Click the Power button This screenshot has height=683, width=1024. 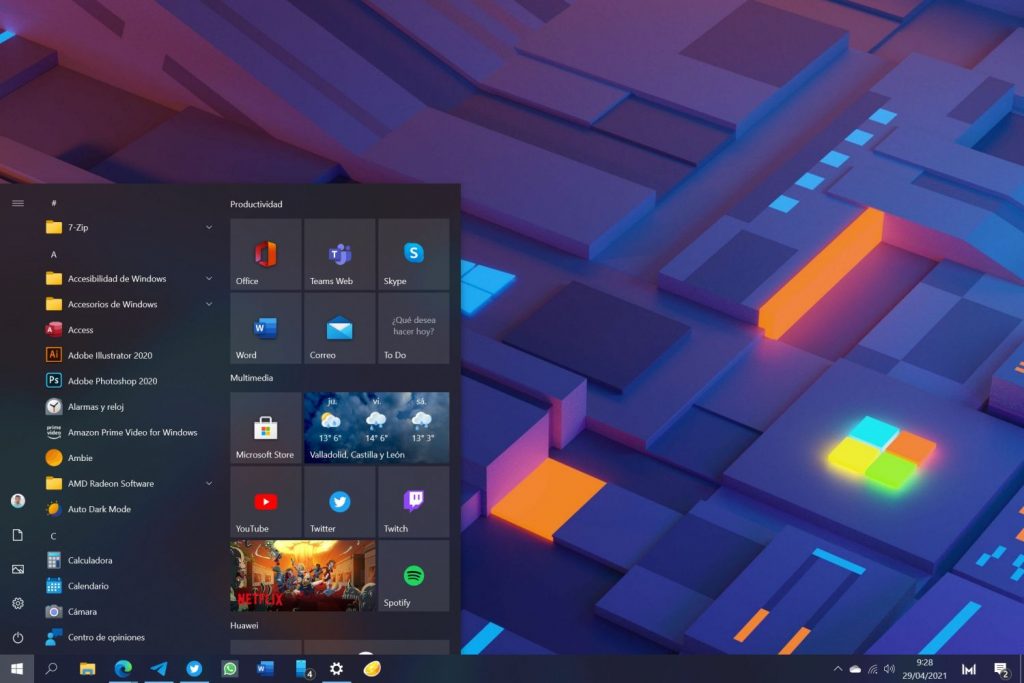click(x=17, y=637)
